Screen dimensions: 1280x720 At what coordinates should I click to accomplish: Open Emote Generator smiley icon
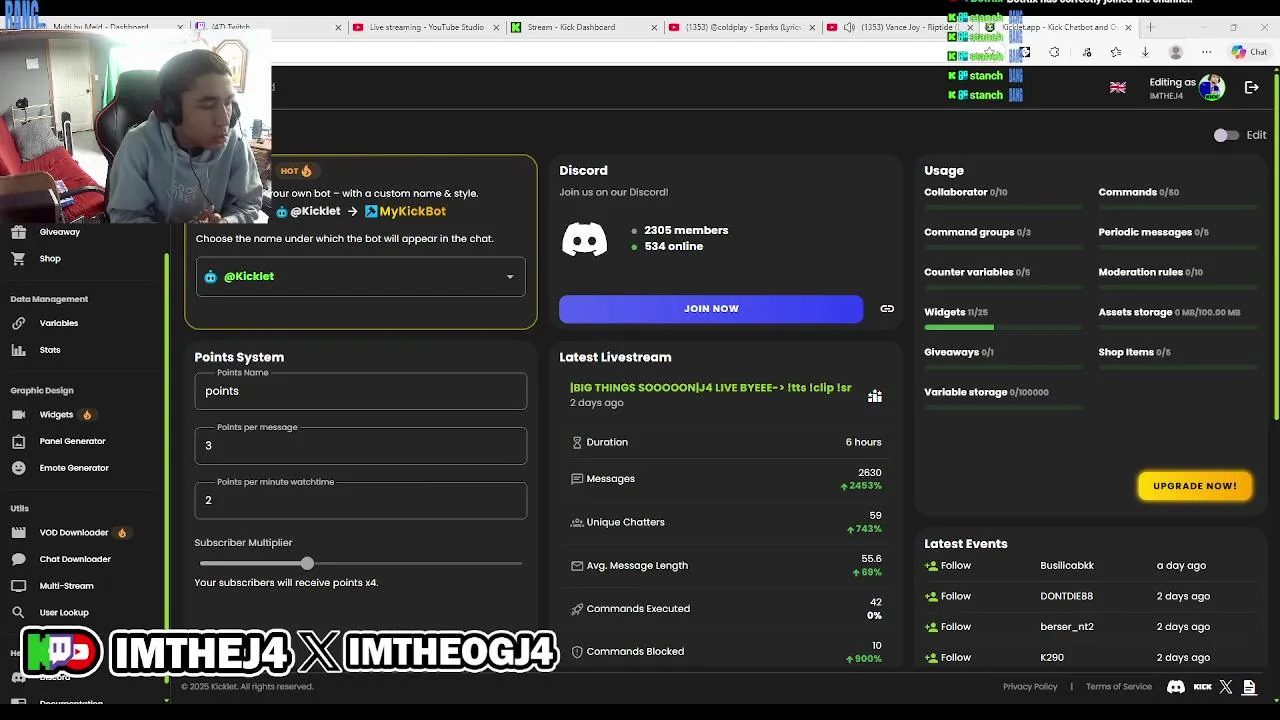18,468
